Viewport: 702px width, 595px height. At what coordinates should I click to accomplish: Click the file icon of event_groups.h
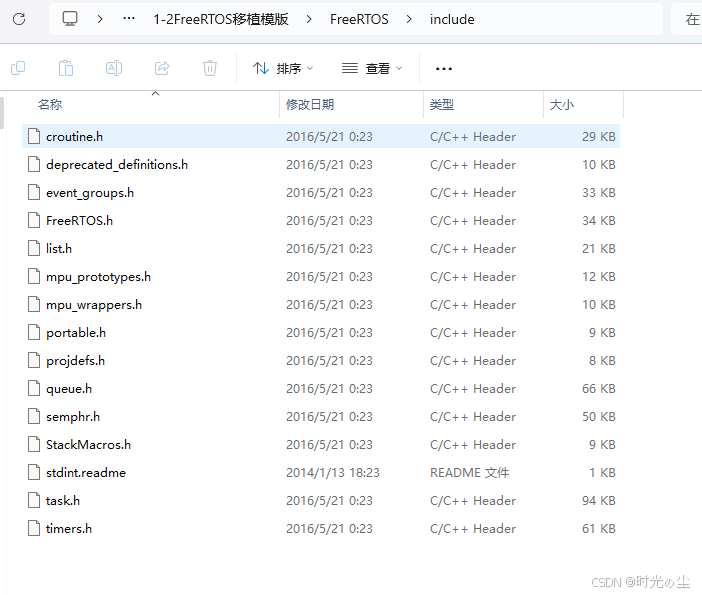click(34, 193)
